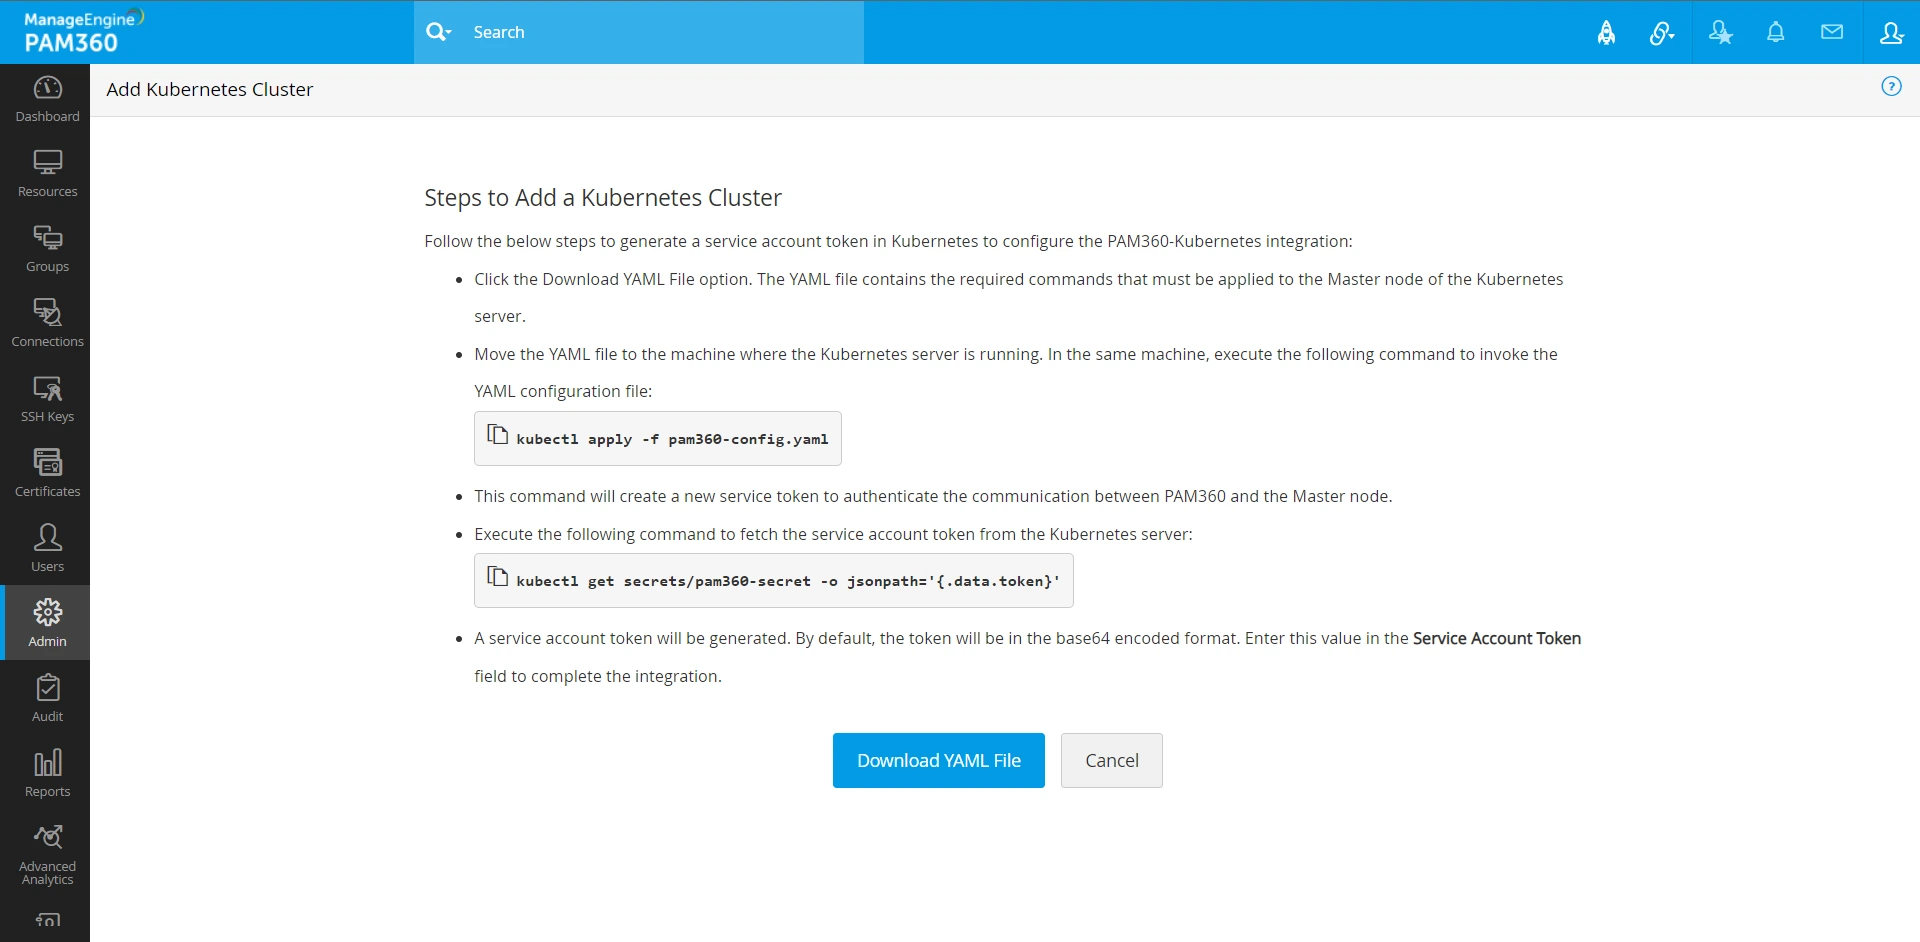
Task: Open notifications bell icon
Action: coord(1775,33)
